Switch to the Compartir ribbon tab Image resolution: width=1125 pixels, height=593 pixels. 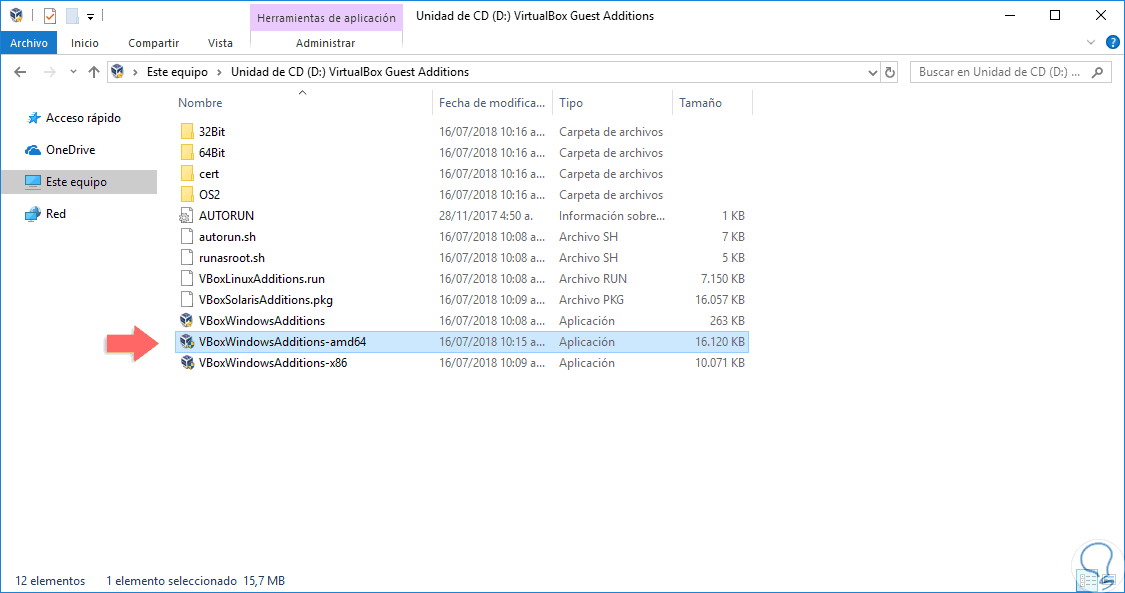click(x=154, y=43)
